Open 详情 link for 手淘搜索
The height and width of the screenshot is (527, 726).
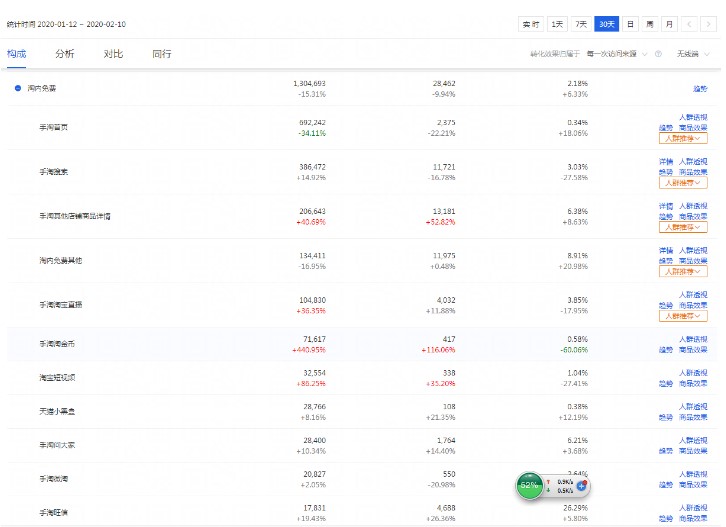666,161
